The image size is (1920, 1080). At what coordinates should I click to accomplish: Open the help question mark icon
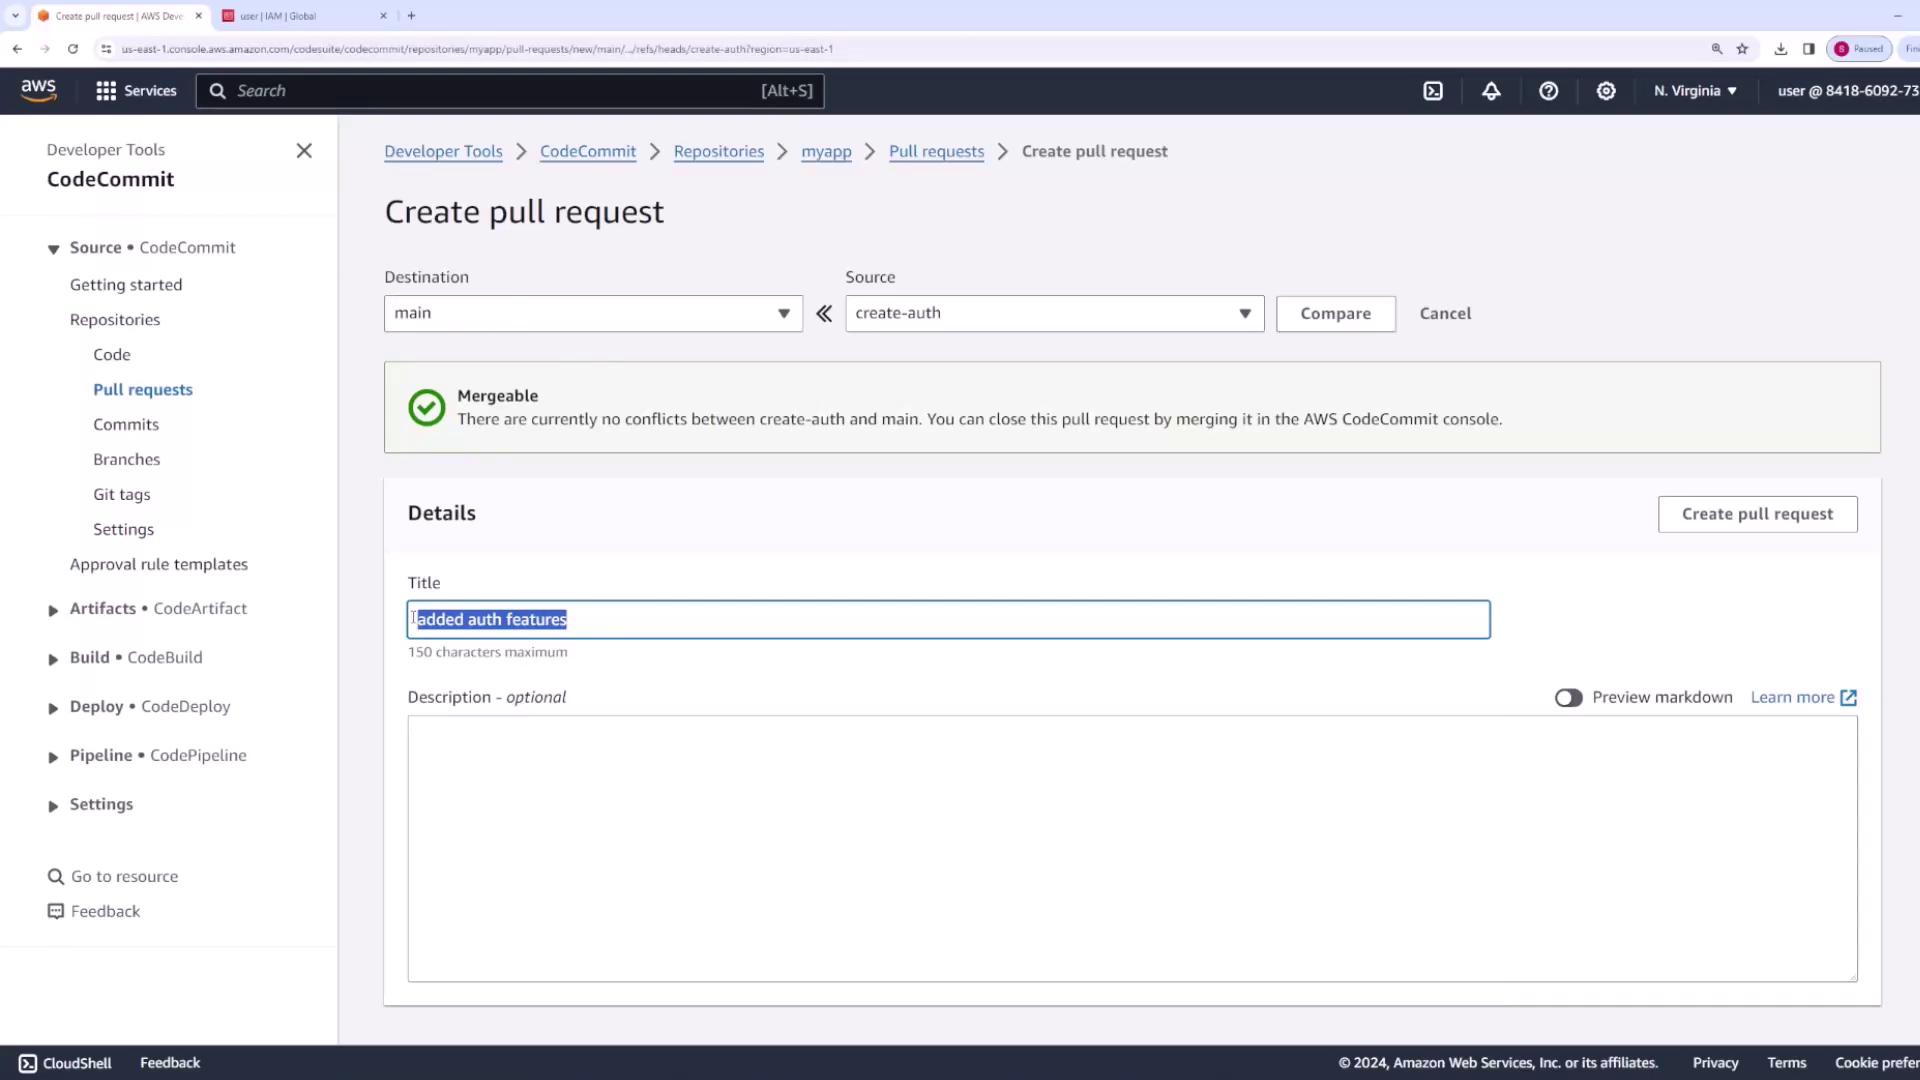pyautogui.click(x=1548, y=91)
